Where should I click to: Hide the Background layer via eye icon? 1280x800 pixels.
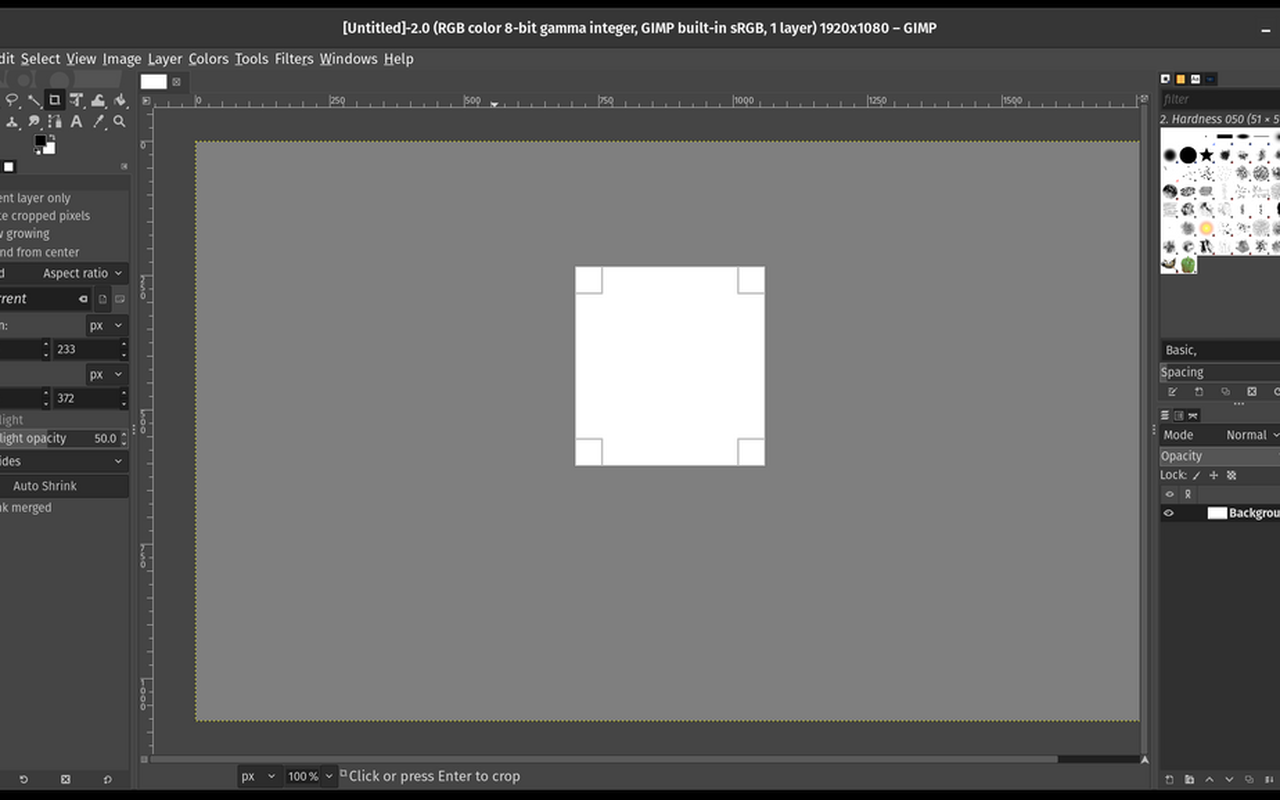[1168, 513]
